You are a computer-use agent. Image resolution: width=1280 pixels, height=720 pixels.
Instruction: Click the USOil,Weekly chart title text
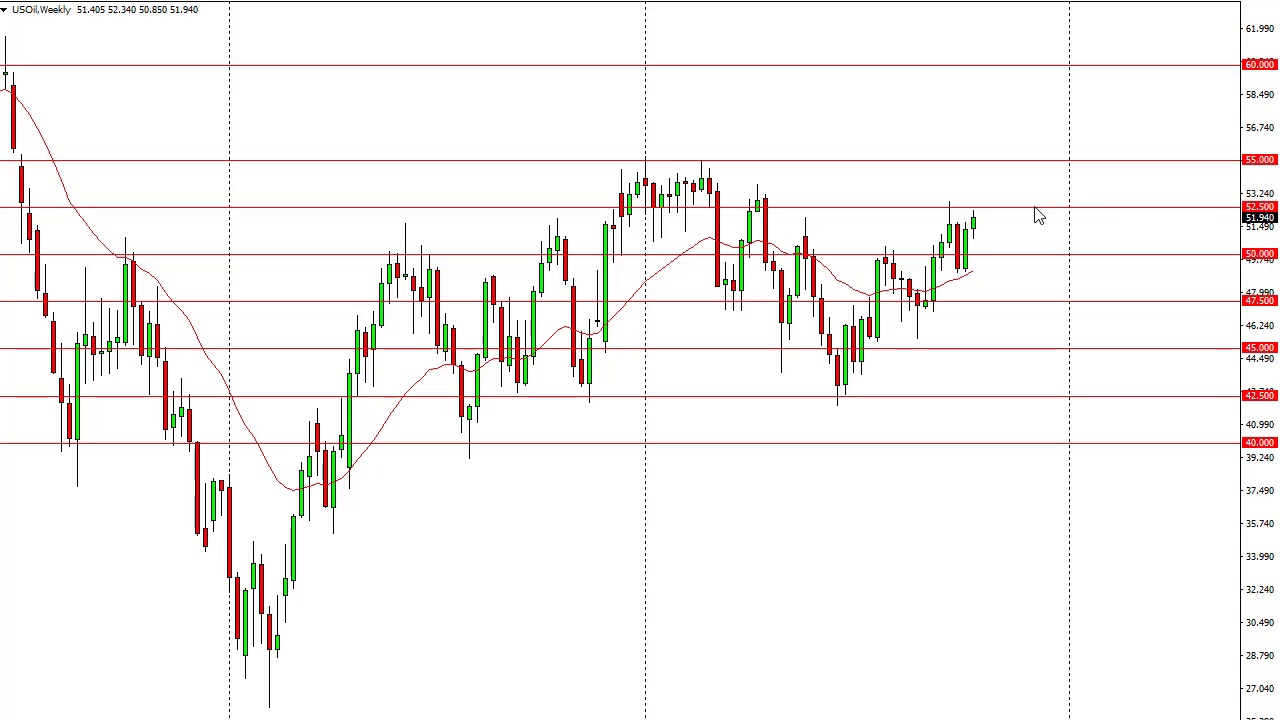click(41, 10)
